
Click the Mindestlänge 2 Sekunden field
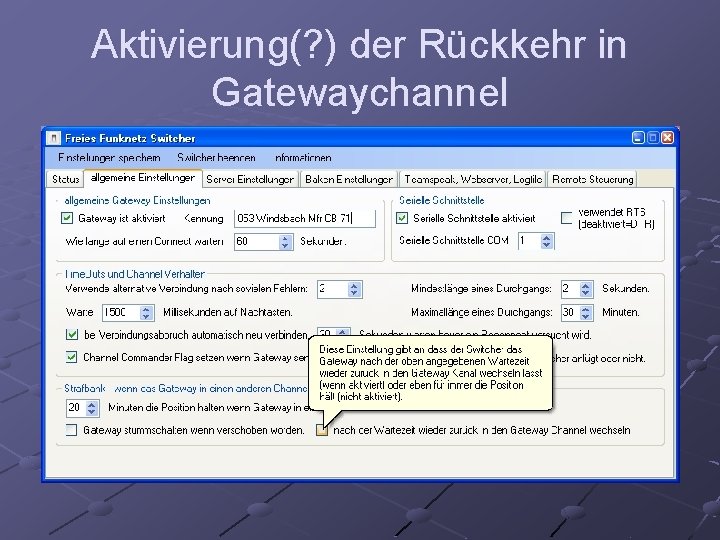click(x=570, y=289)
